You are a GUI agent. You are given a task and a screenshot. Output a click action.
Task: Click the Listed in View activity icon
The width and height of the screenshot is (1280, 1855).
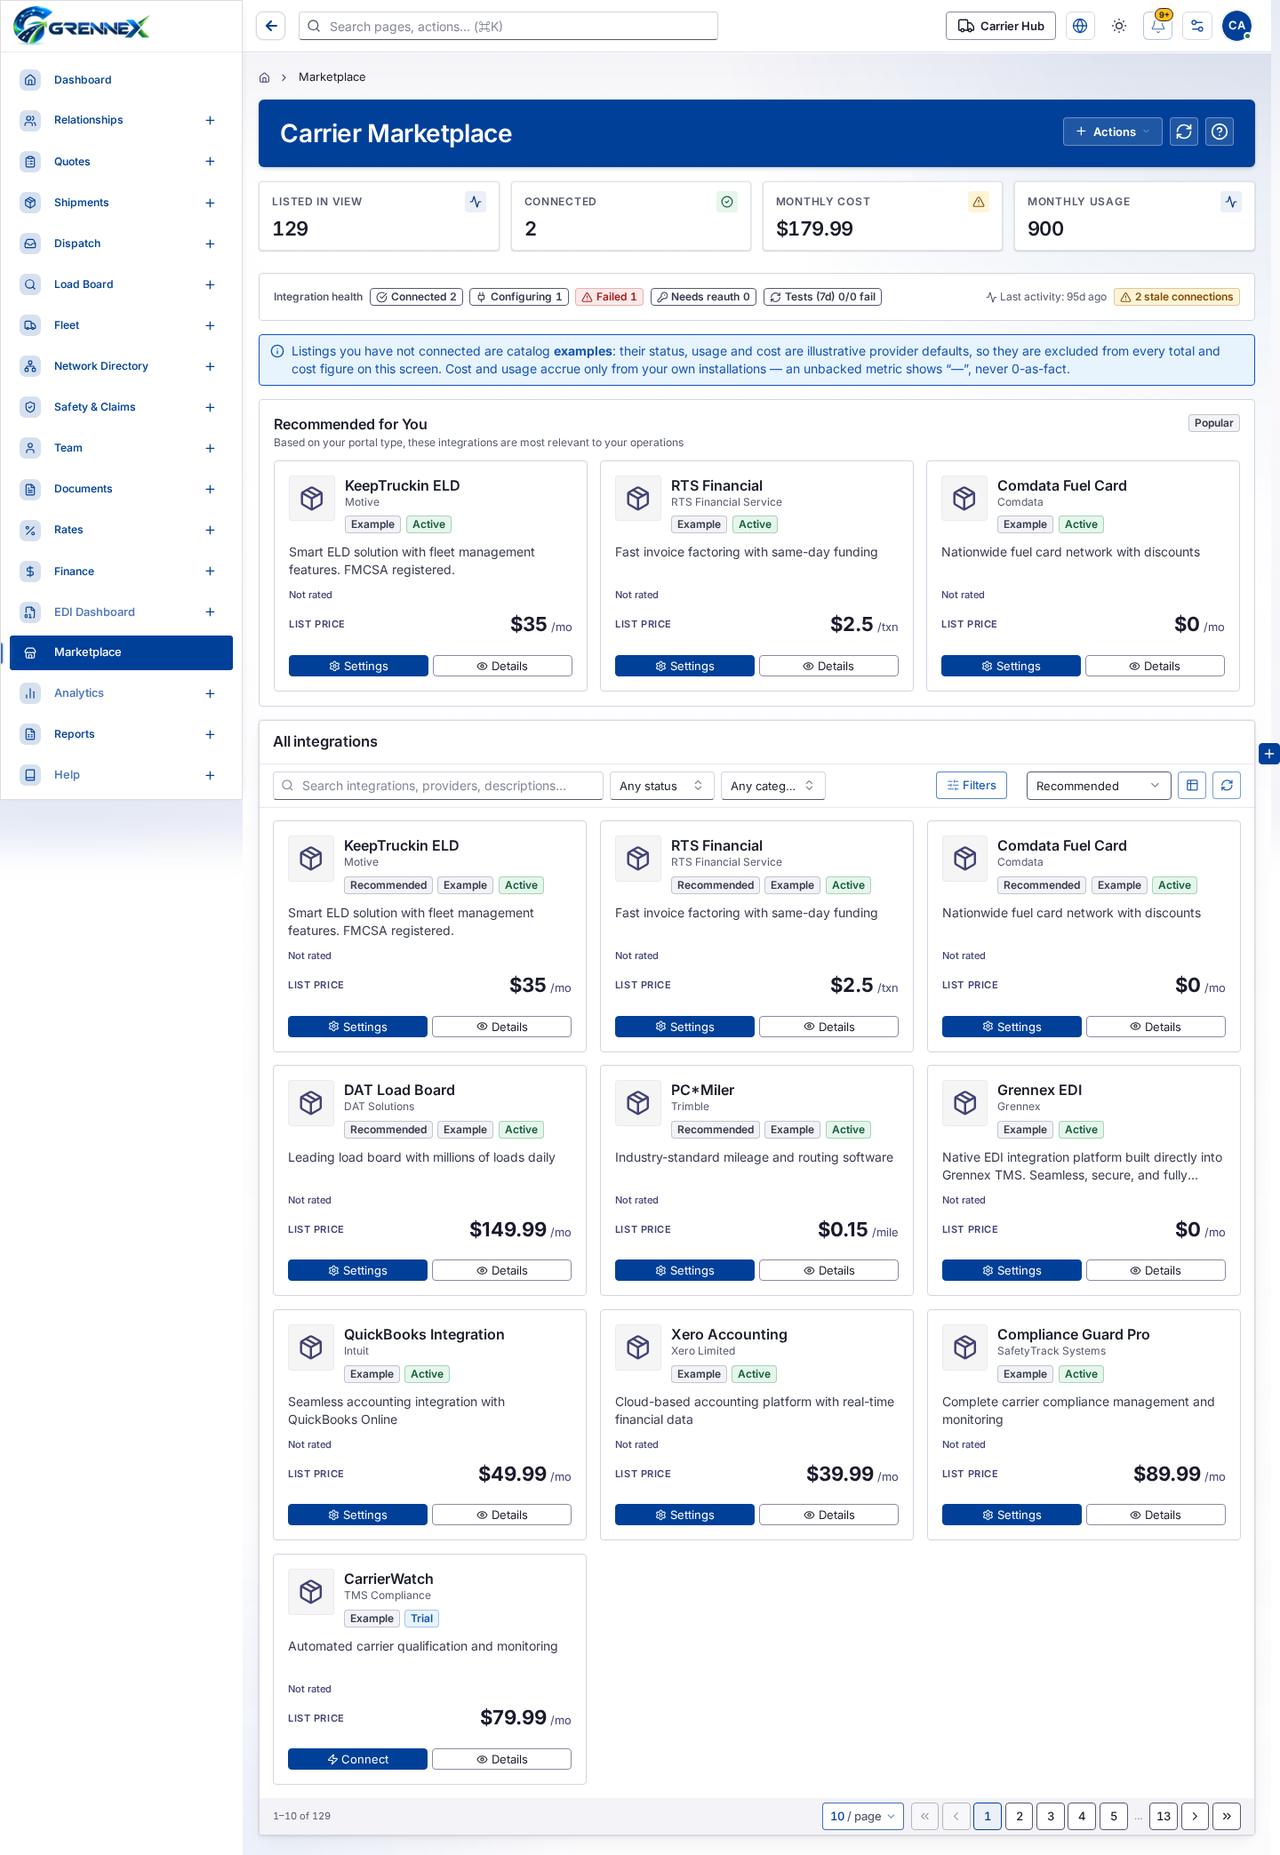(x=476, y=202)
